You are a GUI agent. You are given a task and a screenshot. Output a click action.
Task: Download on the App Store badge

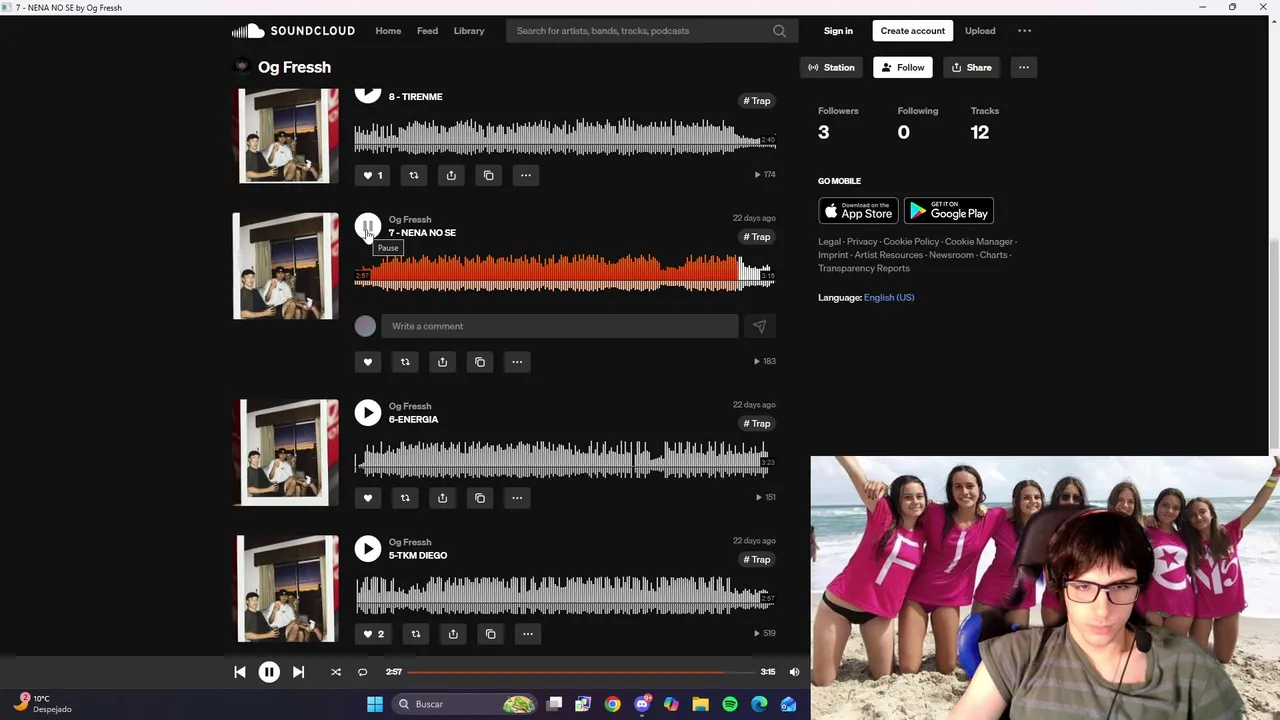click(x=858, y=211)
